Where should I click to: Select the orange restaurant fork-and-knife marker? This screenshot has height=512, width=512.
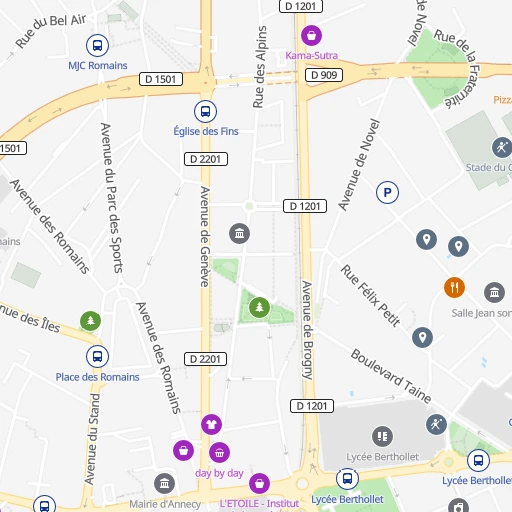click(x=454, y=287)
